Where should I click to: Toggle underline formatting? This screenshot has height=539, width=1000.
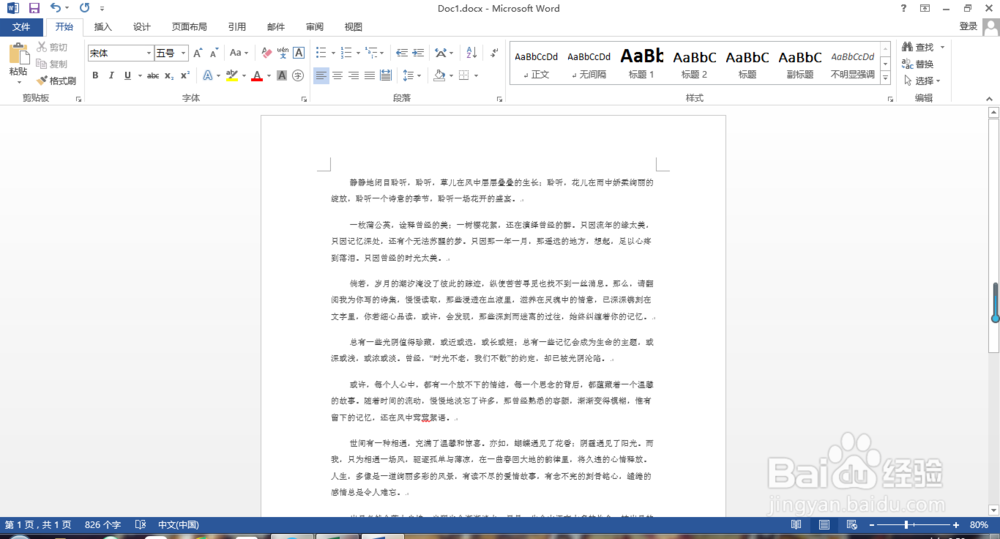click(128, 75)
